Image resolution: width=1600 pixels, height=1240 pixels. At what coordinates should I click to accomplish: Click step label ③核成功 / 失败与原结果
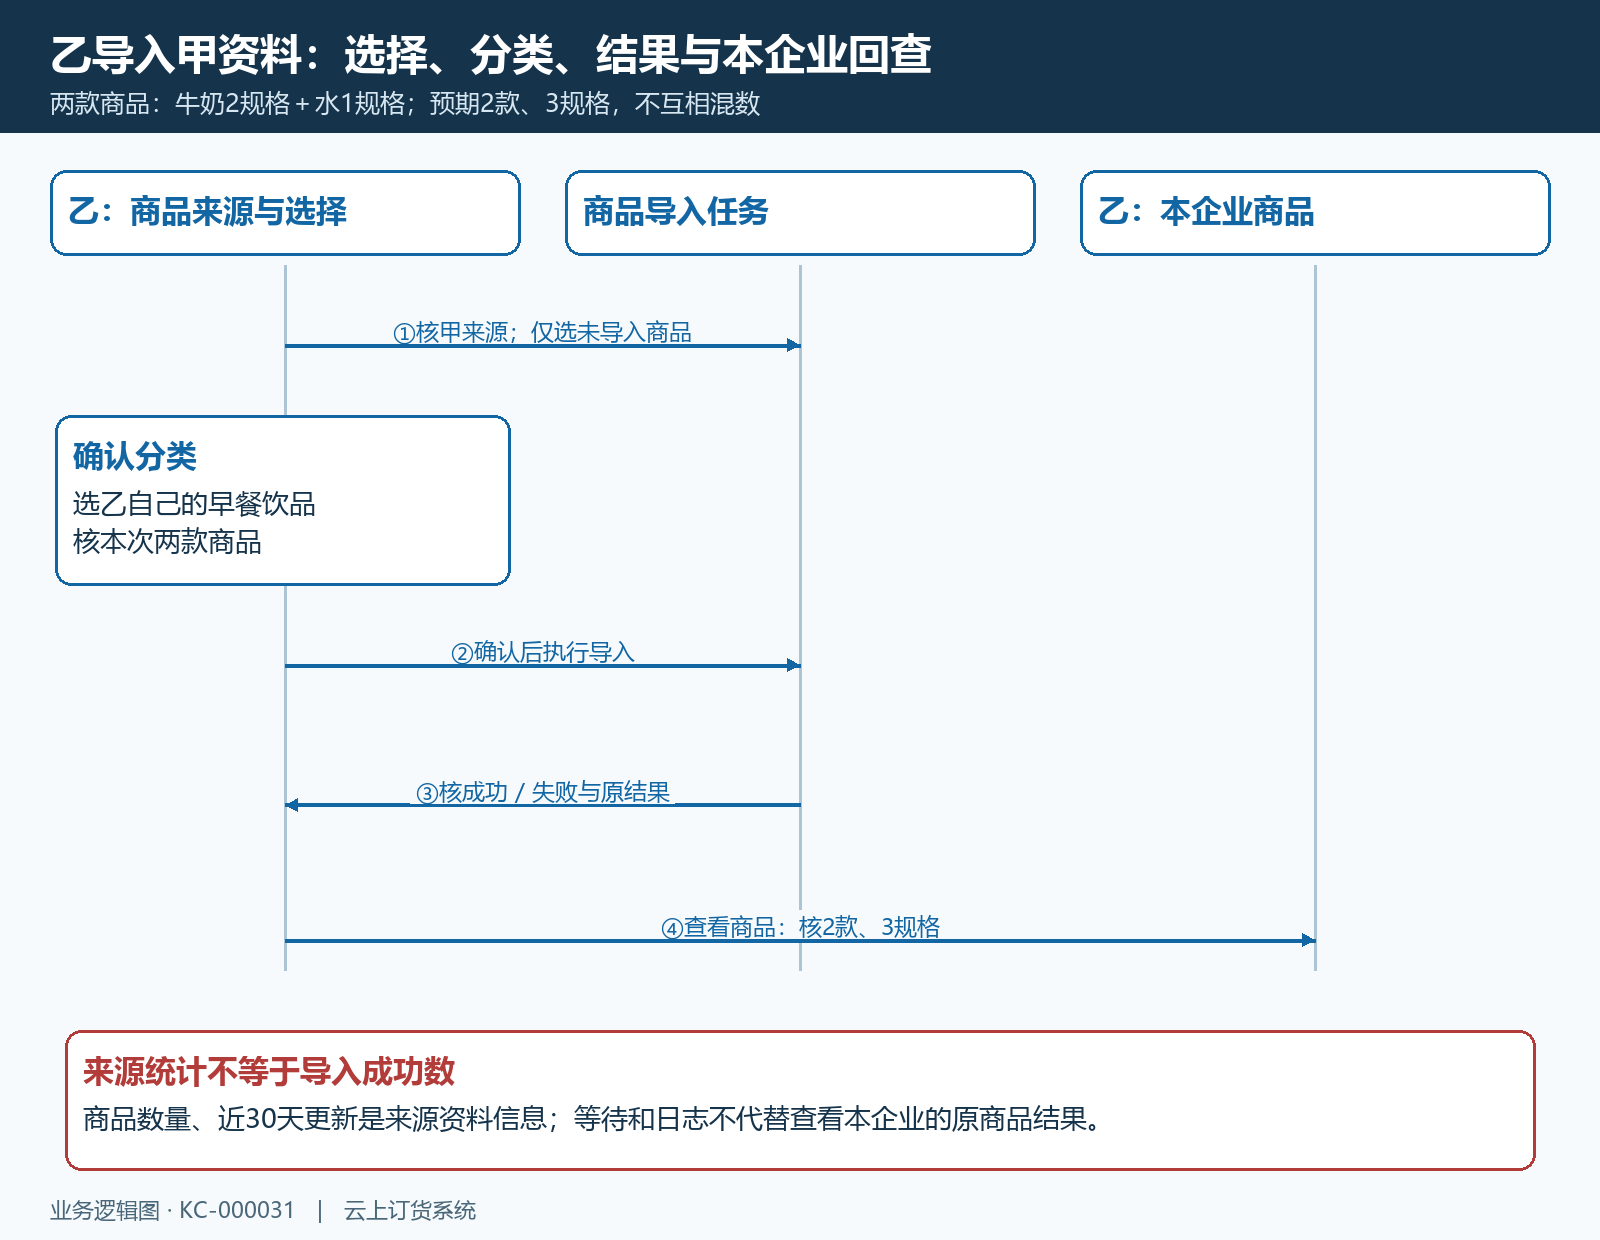(543, 792)
